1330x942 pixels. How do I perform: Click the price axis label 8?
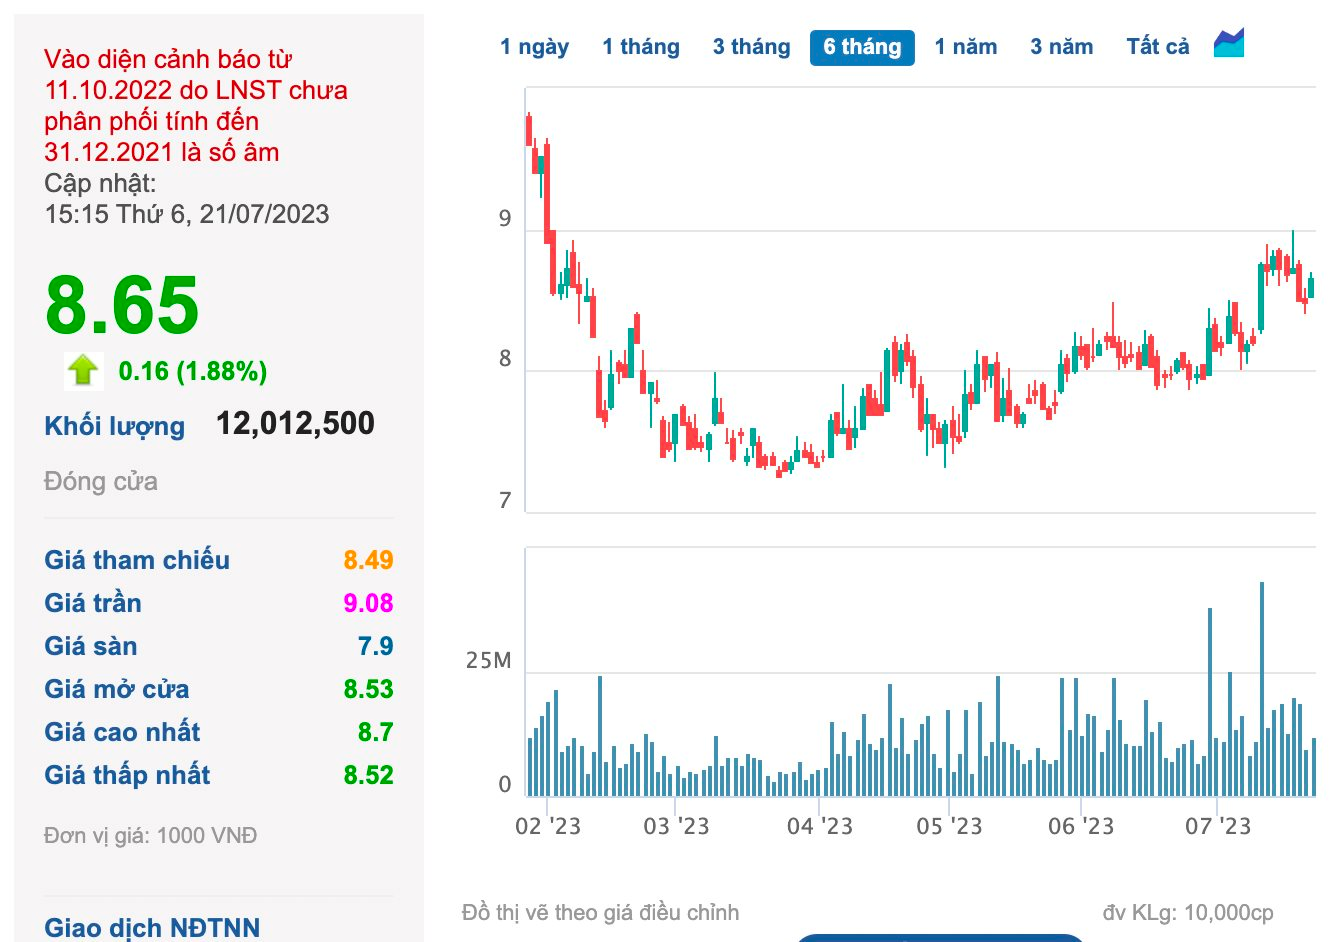click(x=505, y=359)
